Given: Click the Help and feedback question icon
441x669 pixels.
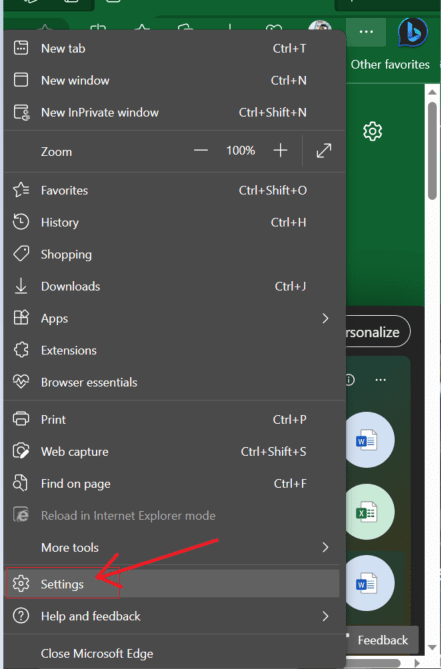Looking at the screenshot, I should (21, 616).
